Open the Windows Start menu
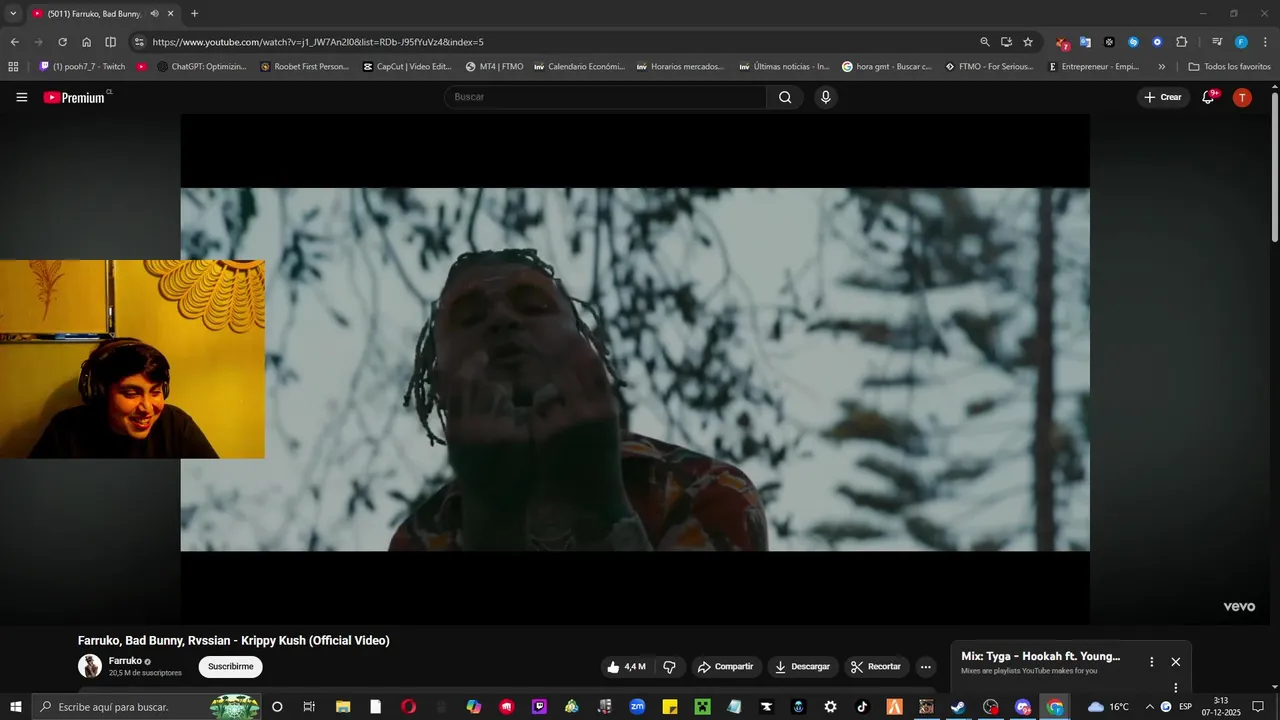 15,707
